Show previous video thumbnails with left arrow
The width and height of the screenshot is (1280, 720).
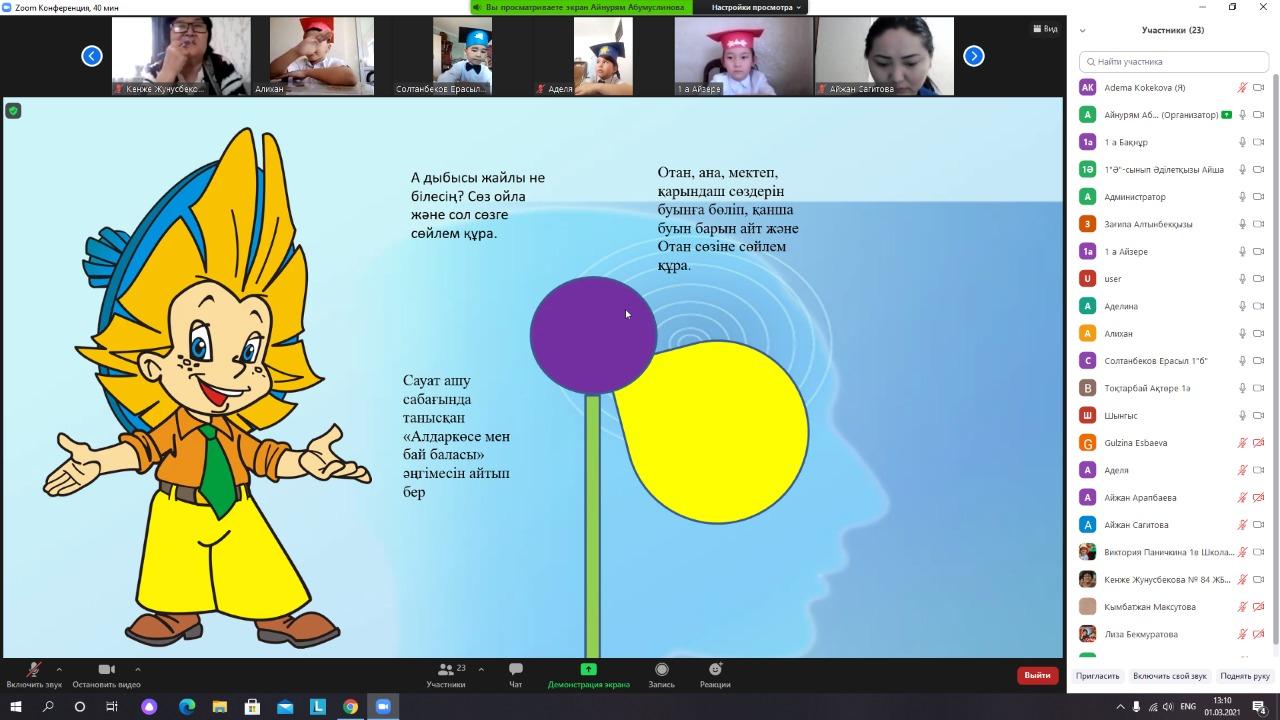[x=92, y=56]
